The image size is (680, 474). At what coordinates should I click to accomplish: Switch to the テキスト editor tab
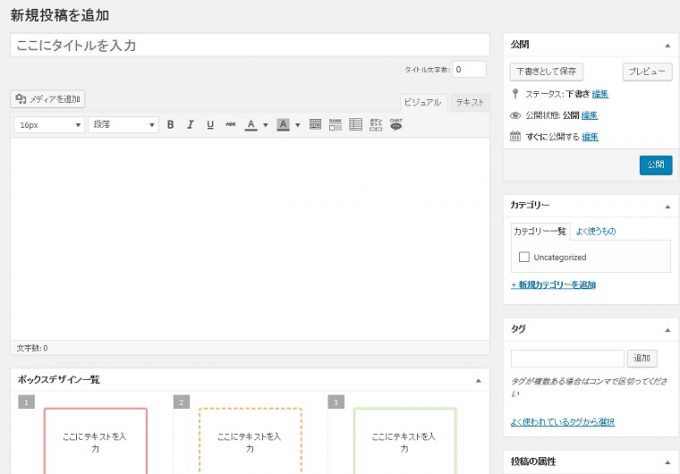click(x=470, y=103)
